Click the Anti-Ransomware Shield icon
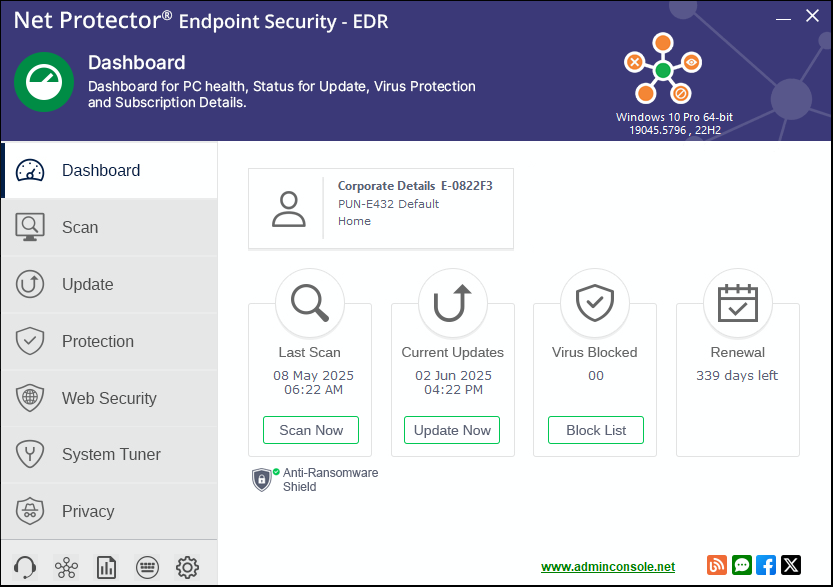This screenshot has width=833, height=587. (x=262, y=479)
